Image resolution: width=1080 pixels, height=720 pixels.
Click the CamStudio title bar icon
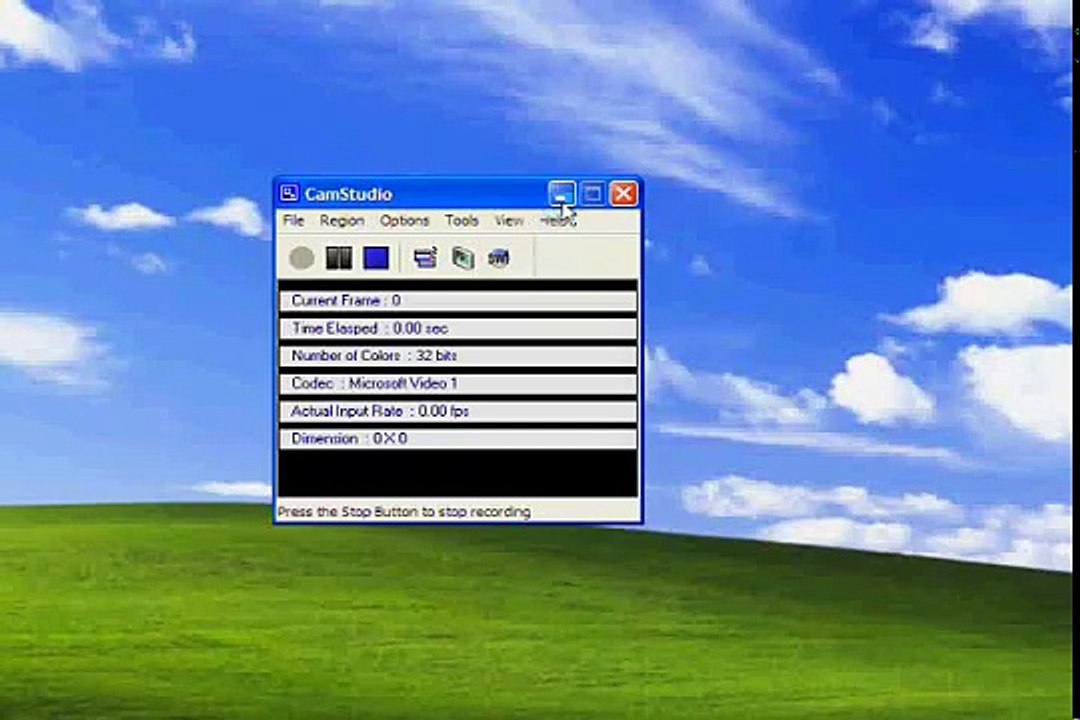click(x=289, y=194)
